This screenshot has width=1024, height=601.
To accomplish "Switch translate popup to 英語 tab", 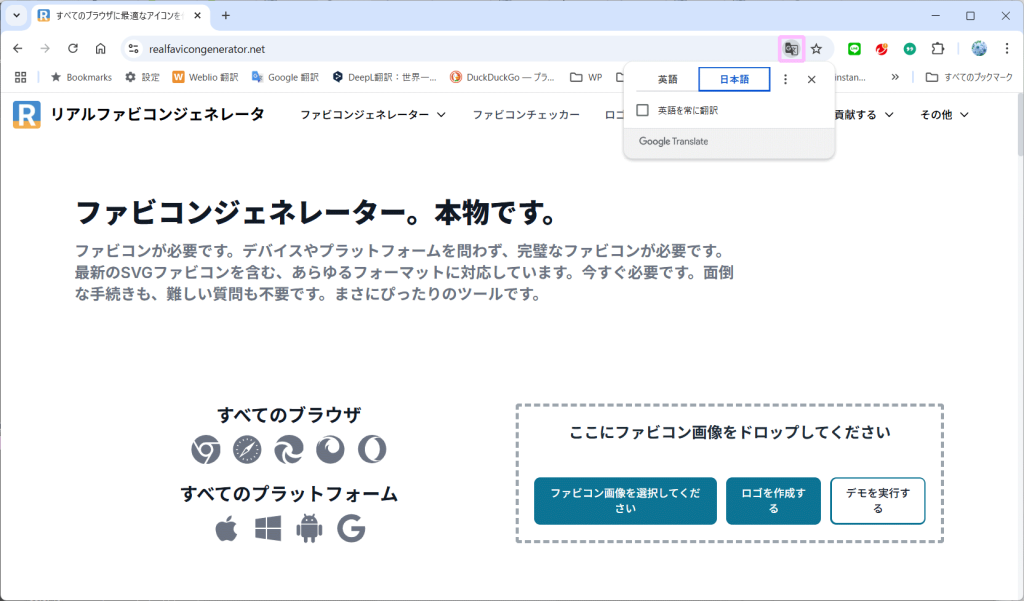I will click(x=667, y=79).
